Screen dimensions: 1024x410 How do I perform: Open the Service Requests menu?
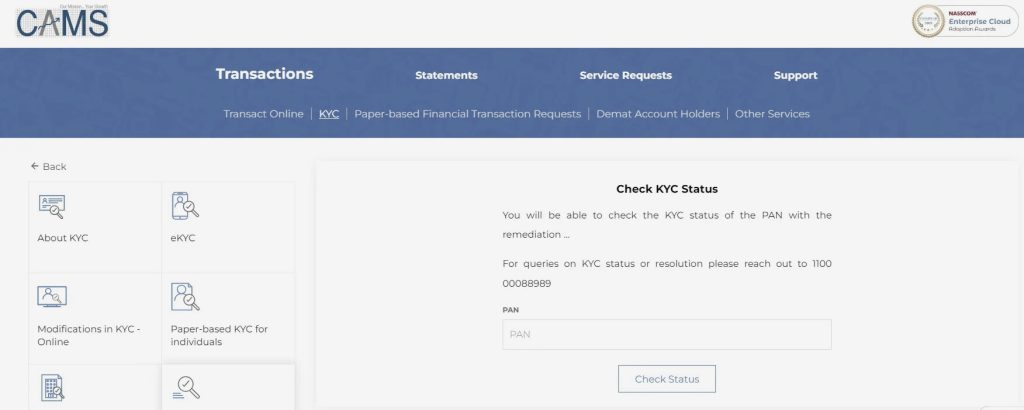(626, 75)
